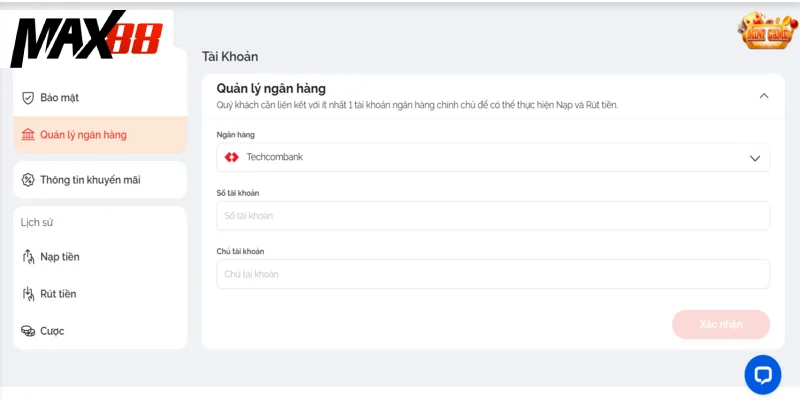The height and width of the screenshot is (400, 800).
Task: Click the bank building icon in sidebar
Action: coord(28,135)
